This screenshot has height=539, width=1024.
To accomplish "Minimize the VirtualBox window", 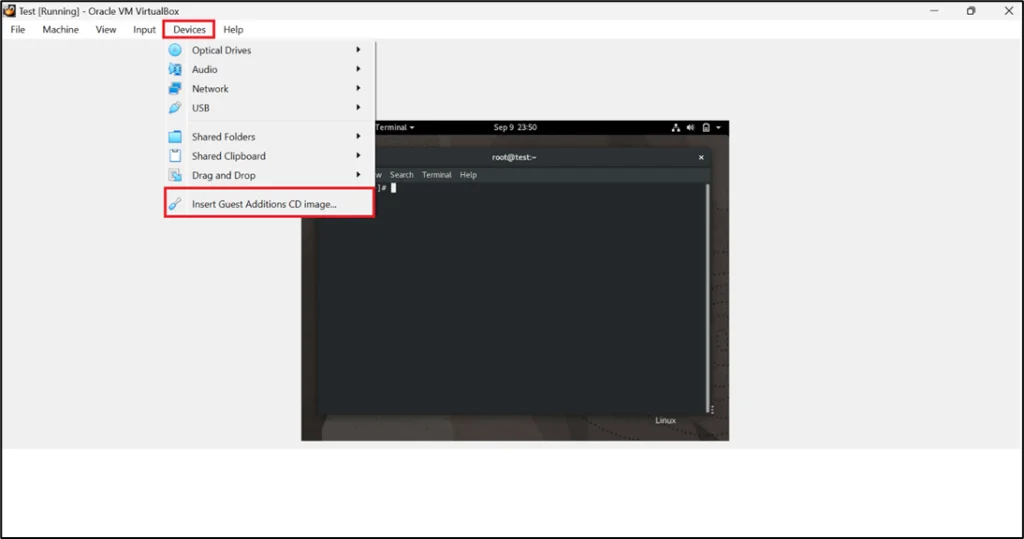I will coord(934,10).
